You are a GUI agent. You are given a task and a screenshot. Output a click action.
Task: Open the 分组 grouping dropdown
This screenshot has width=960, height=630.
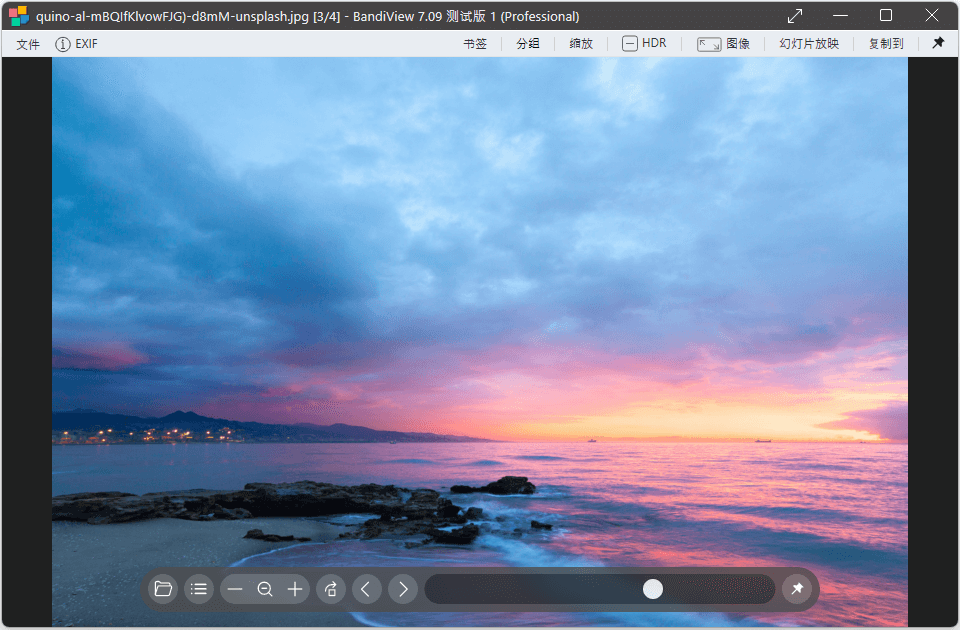coord(528,43)
